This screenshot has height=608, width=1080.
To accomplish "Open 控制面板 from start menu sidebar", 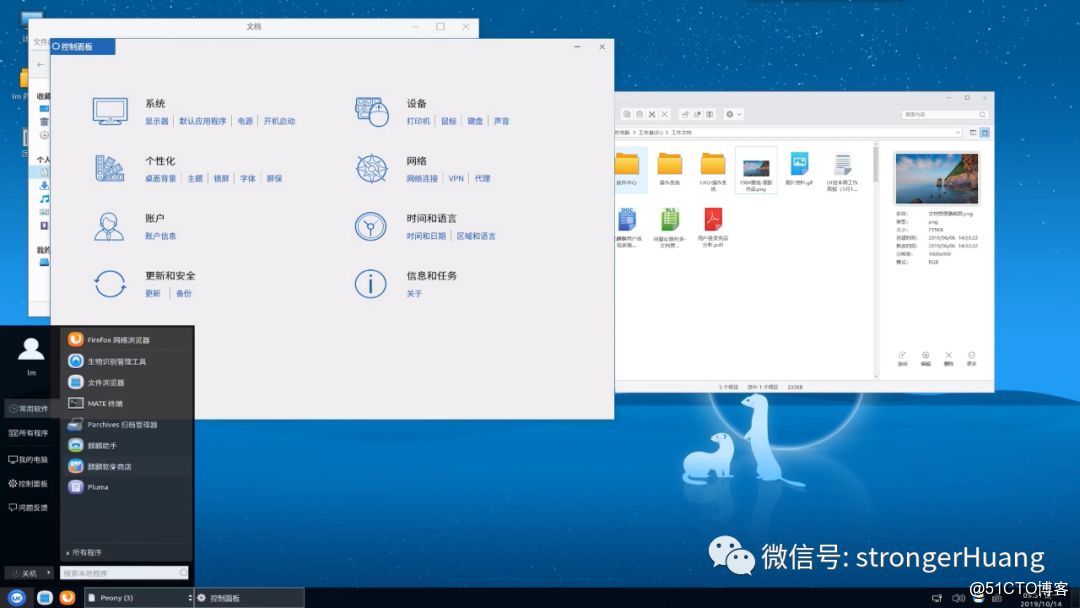I will point(29,483).
